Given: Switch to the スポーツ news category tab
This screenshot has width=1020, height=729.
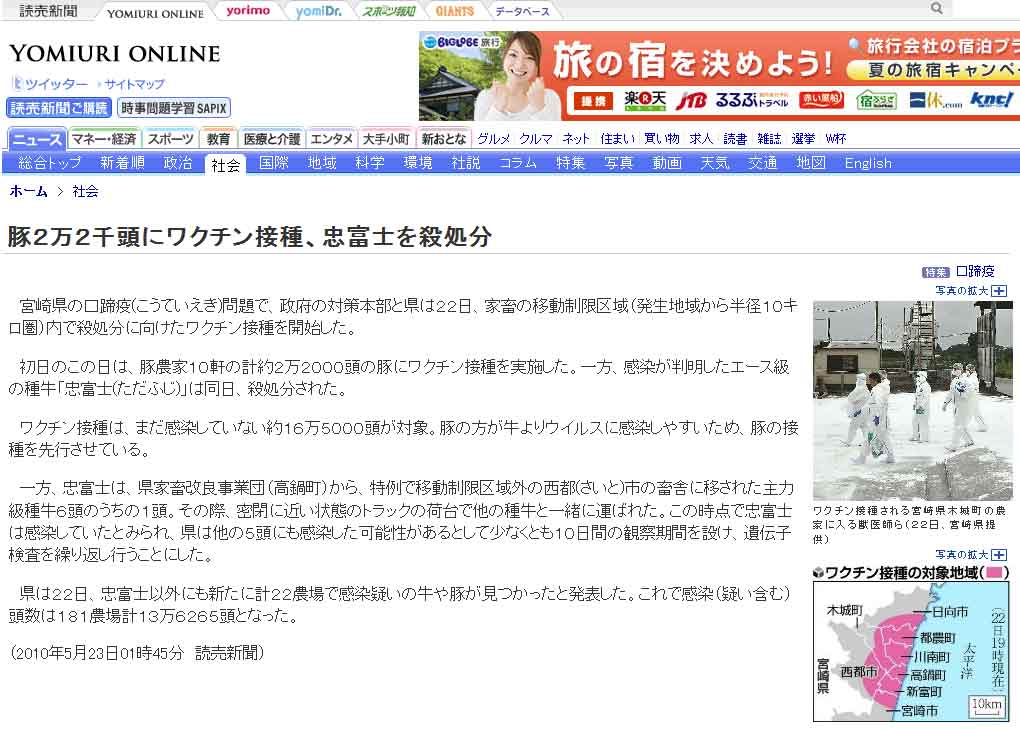Looking at the screenshot, I should (170, 139).
